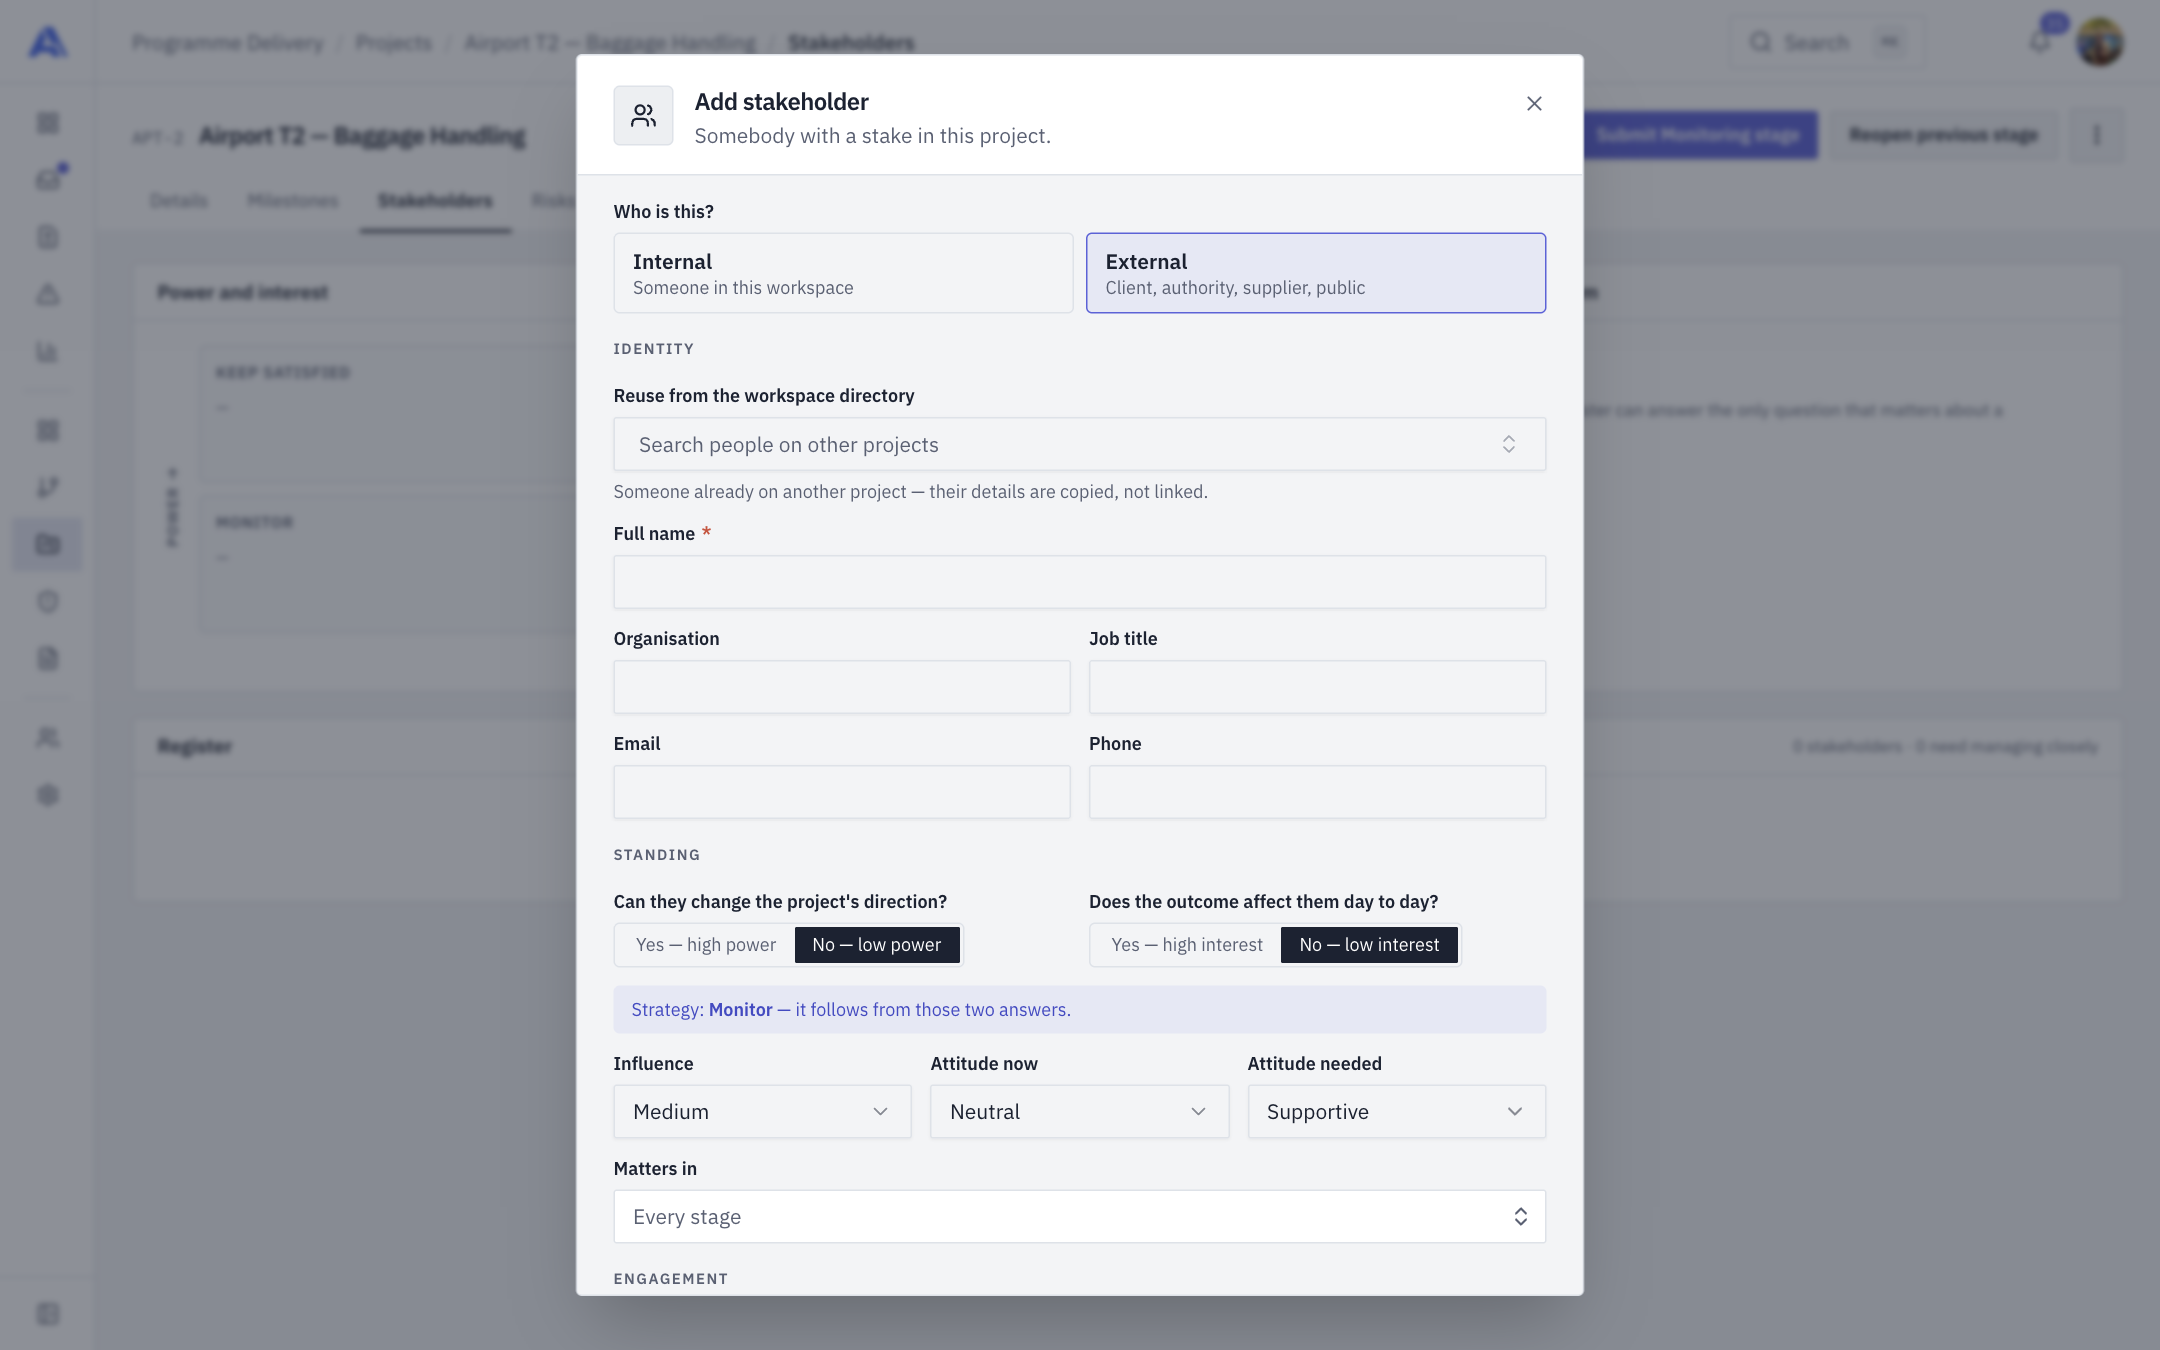Image resolution: width=2160 pixels, height=1350 pixels.
Task: Select the Stakeholders tab
Action: [435, 201]
